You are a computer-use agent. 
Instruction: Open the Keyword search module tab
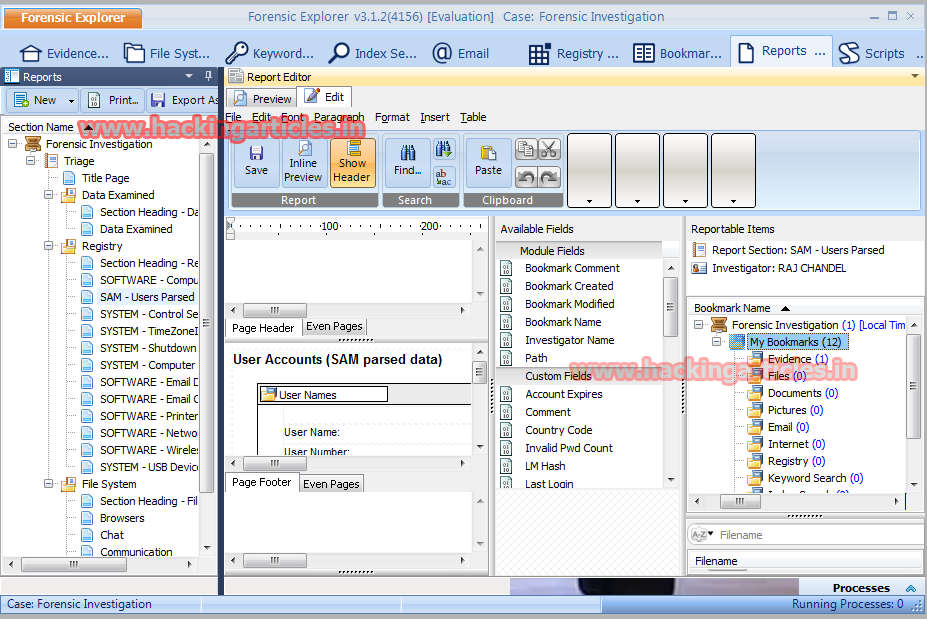tap(270, 53)
